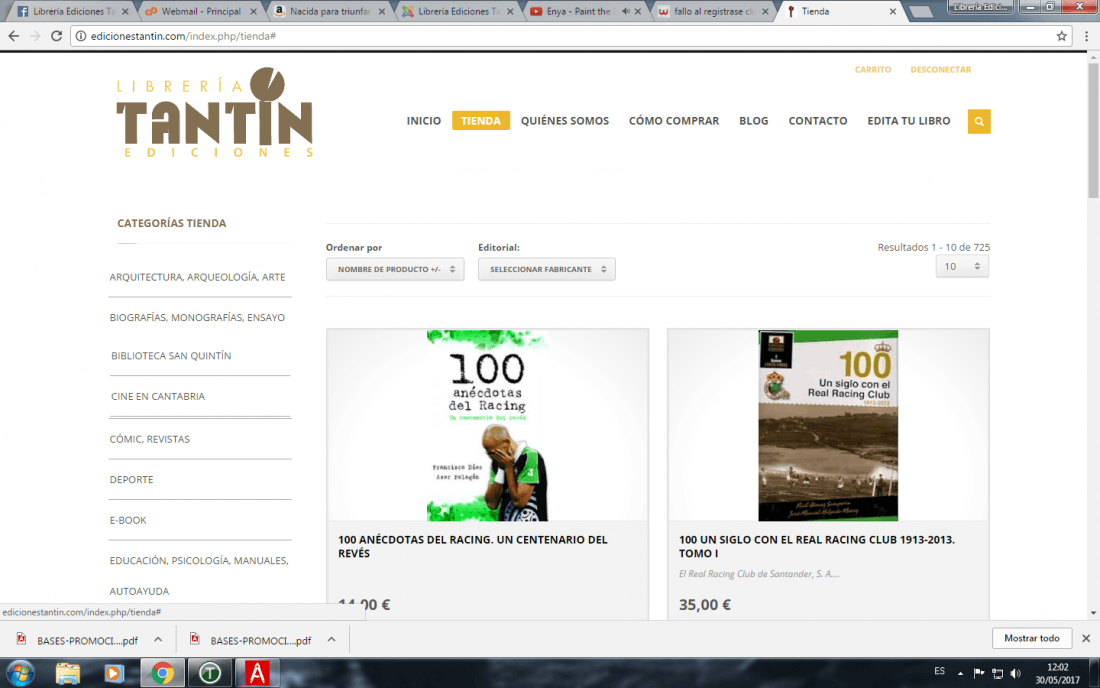Screen dimensions: 1100x688
Task: Bookmark this page with the star icon
Action: coord(1061,36)
